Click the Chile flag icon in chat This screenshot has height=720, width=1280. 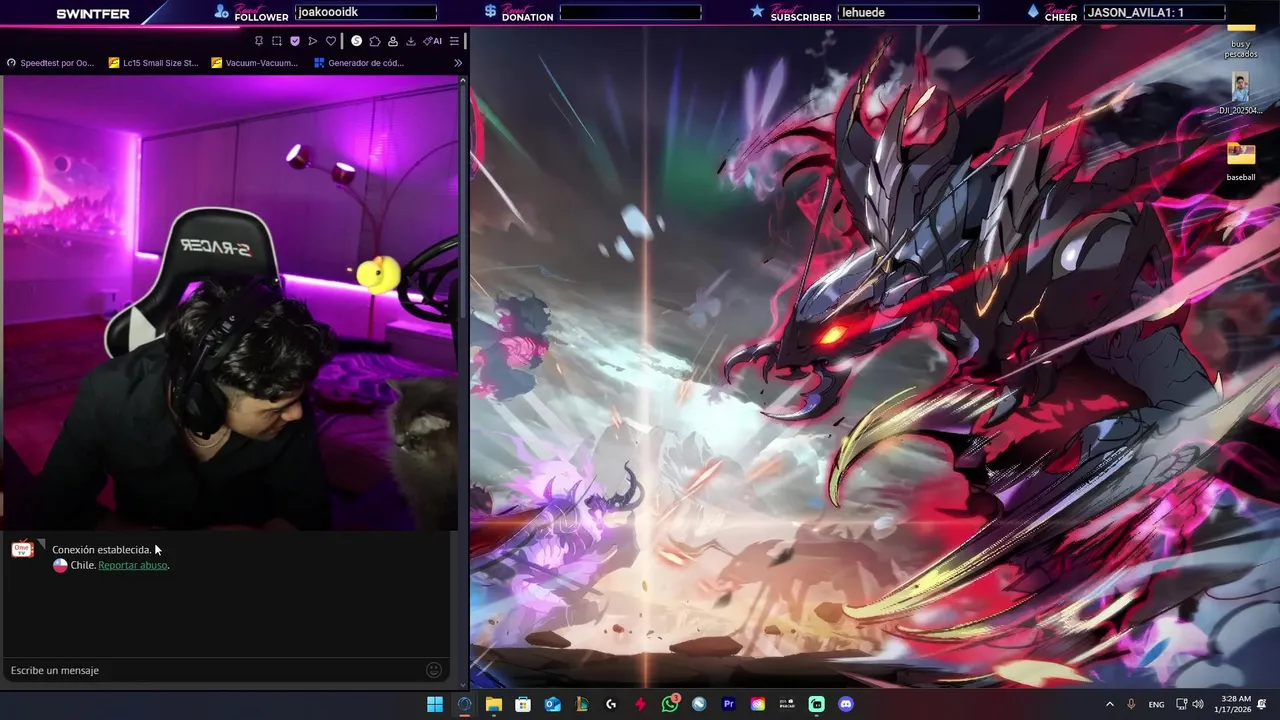point(60,565)
